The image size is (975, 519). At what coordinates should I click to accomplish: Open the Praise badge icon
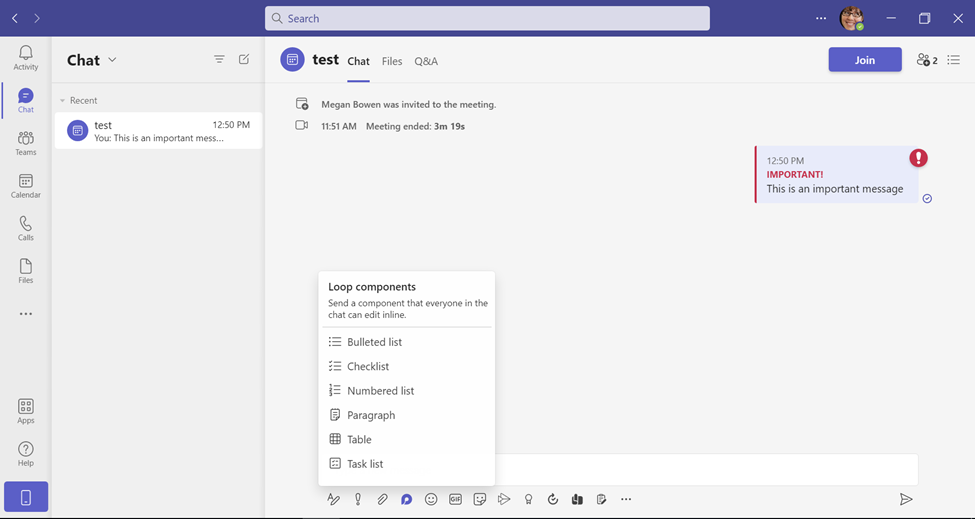(x=529, y=499)
